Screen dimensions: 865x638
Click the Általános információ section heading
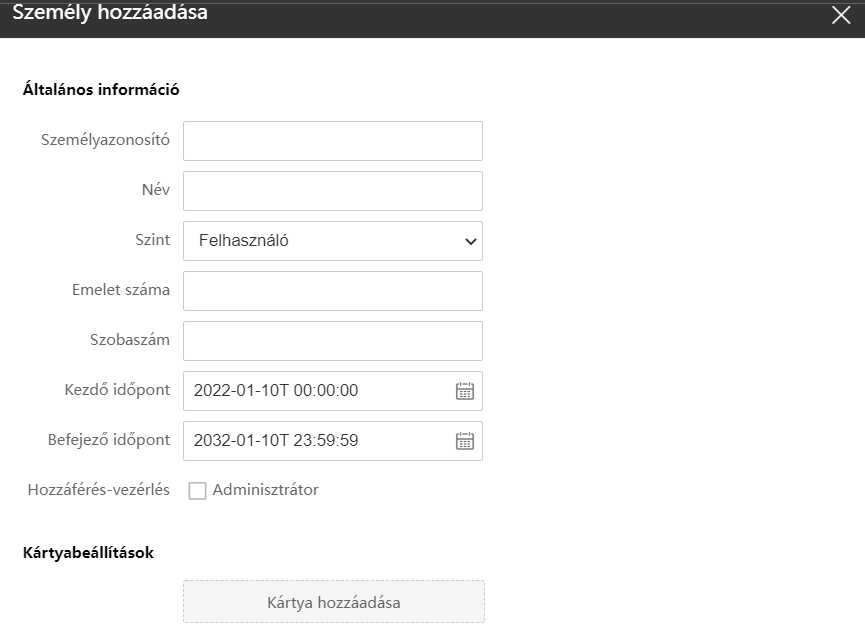(x=101, y=89)
